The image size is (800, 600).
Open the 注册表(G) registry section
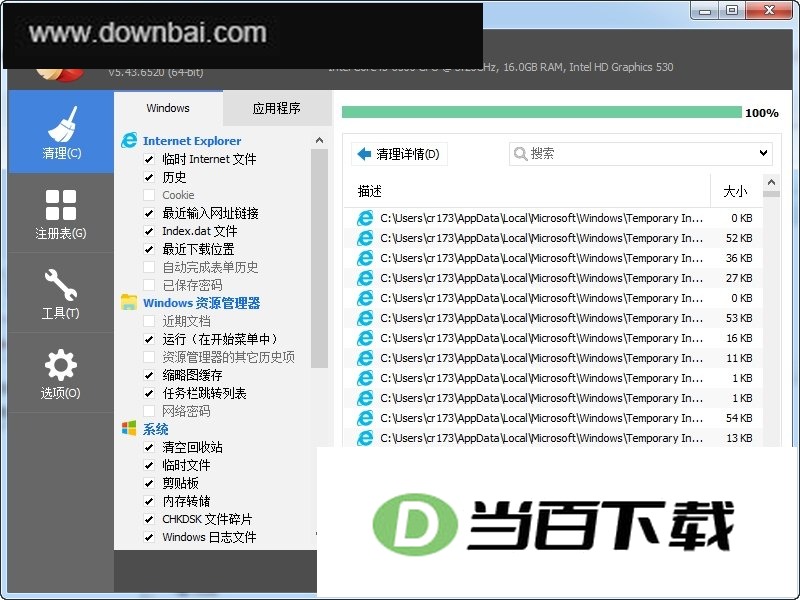(x=61, y=213)
